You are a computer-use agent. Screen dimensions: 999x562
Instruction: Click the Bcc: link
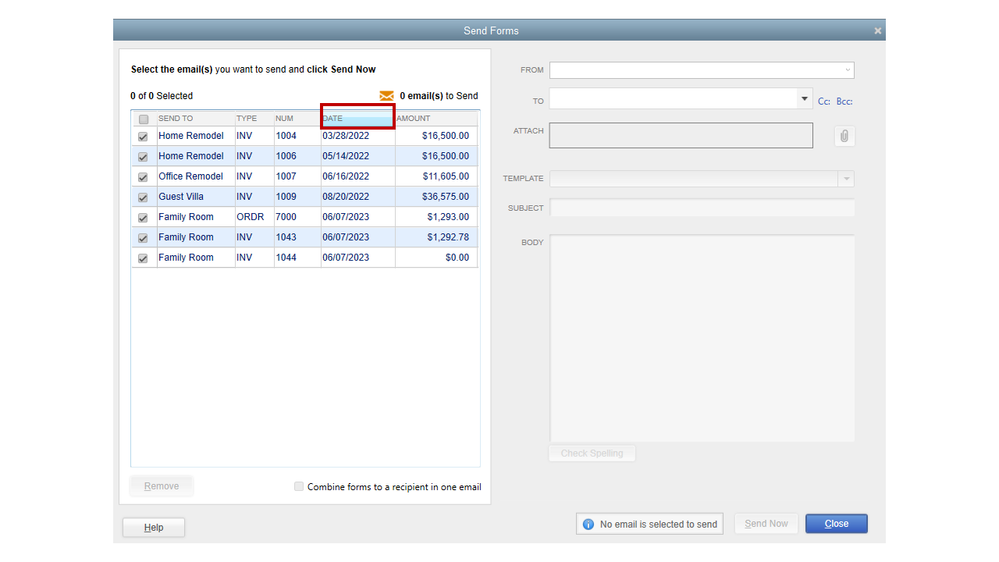(x=844, y=101)
